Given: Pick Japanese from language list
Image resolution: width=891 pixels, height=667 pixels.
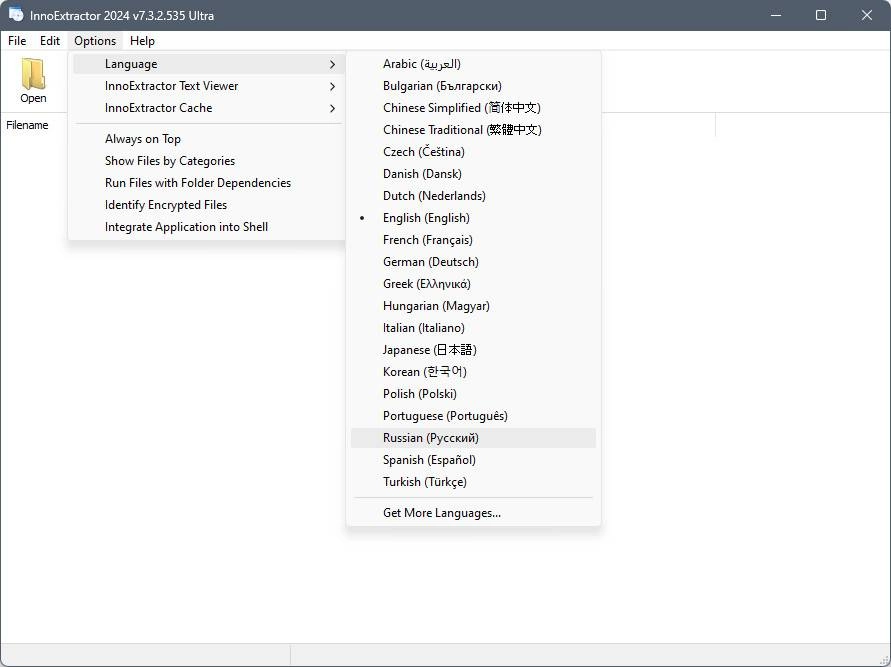Looking at the screenshot, I should click(473, 350).
